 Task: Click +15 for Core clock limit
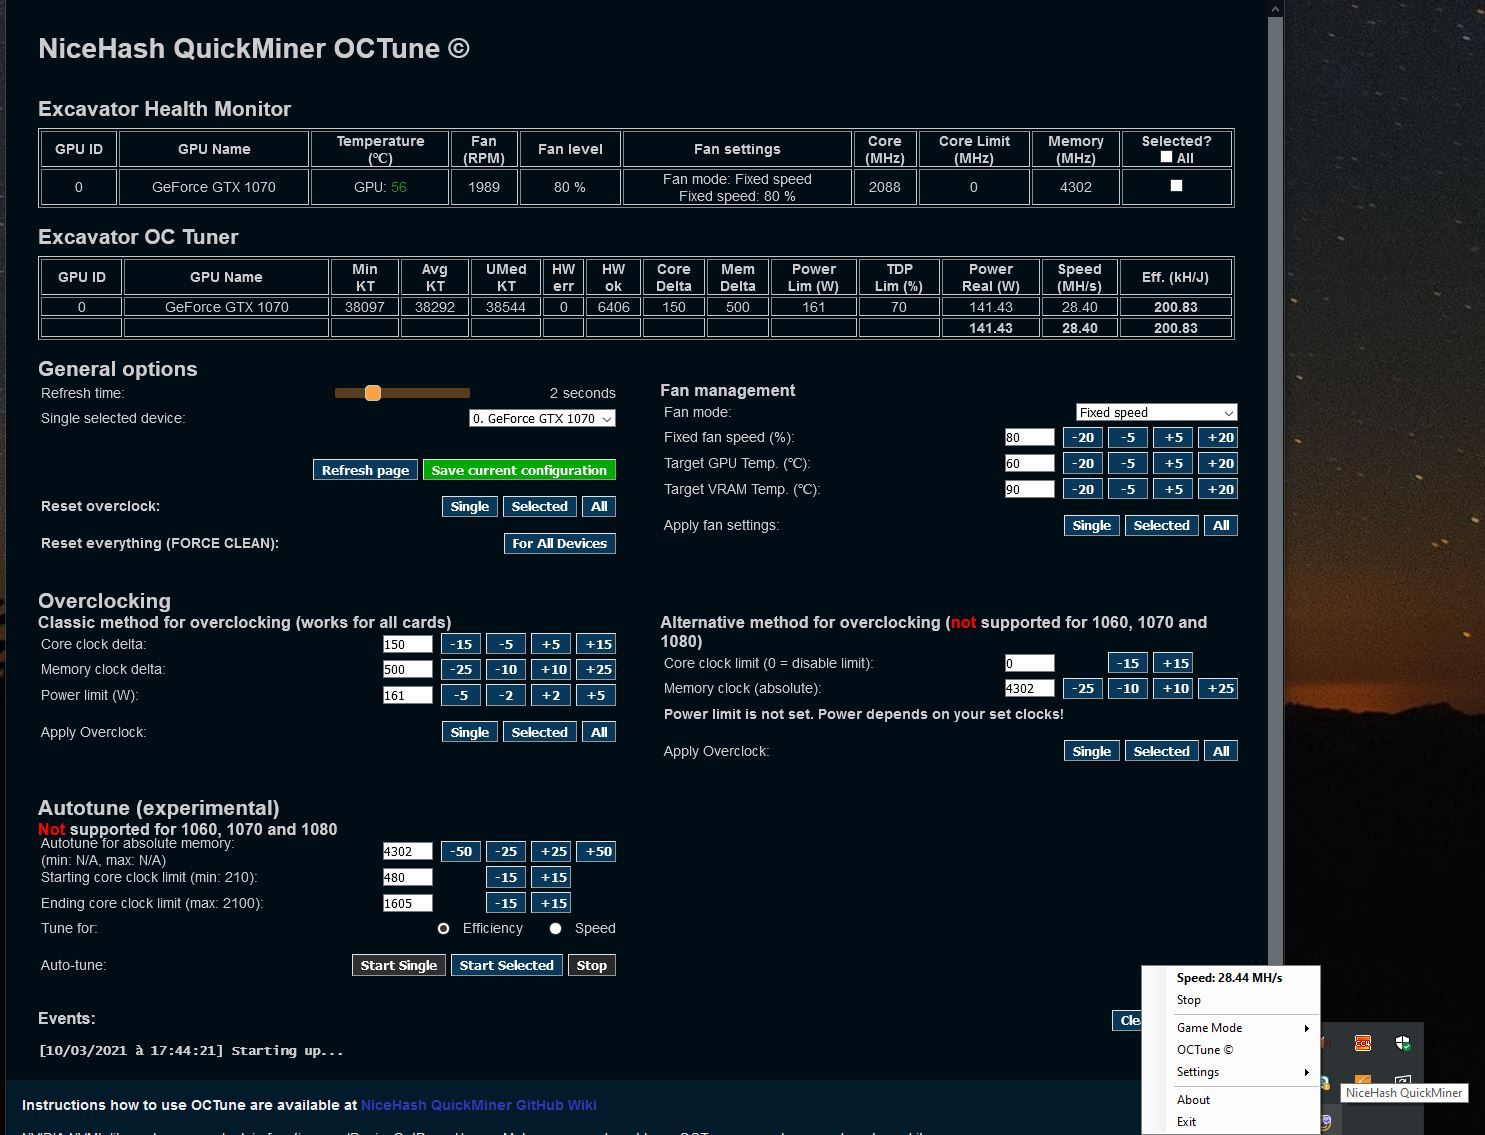[x=1173, y=663]
